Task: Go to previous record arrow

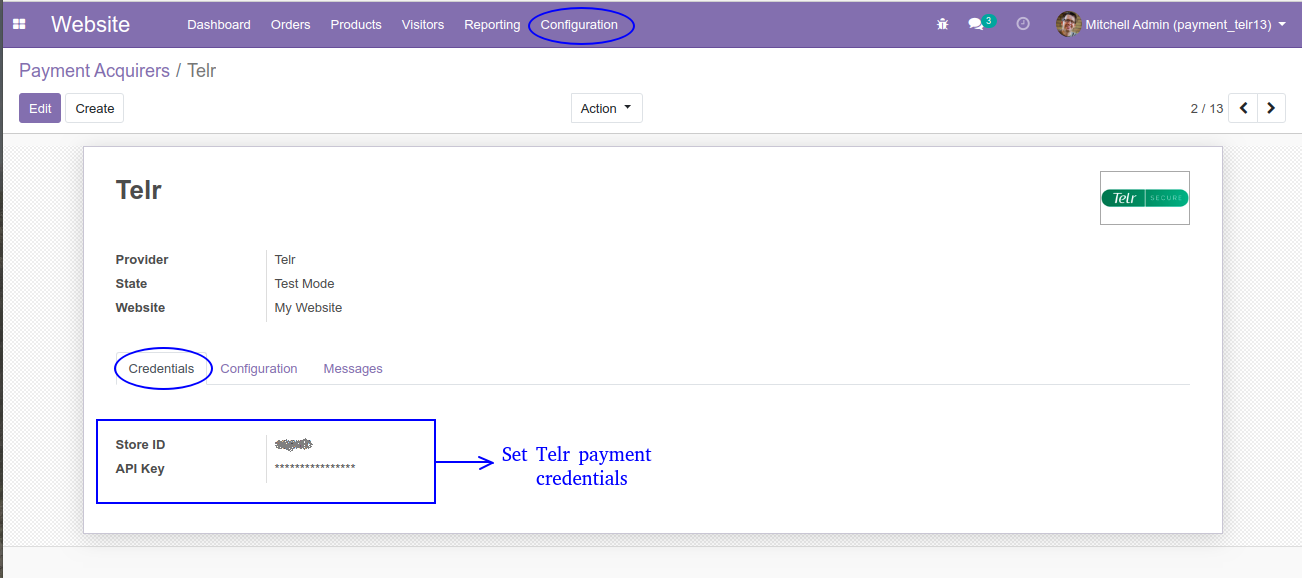Action: [x=1243, y=108]
